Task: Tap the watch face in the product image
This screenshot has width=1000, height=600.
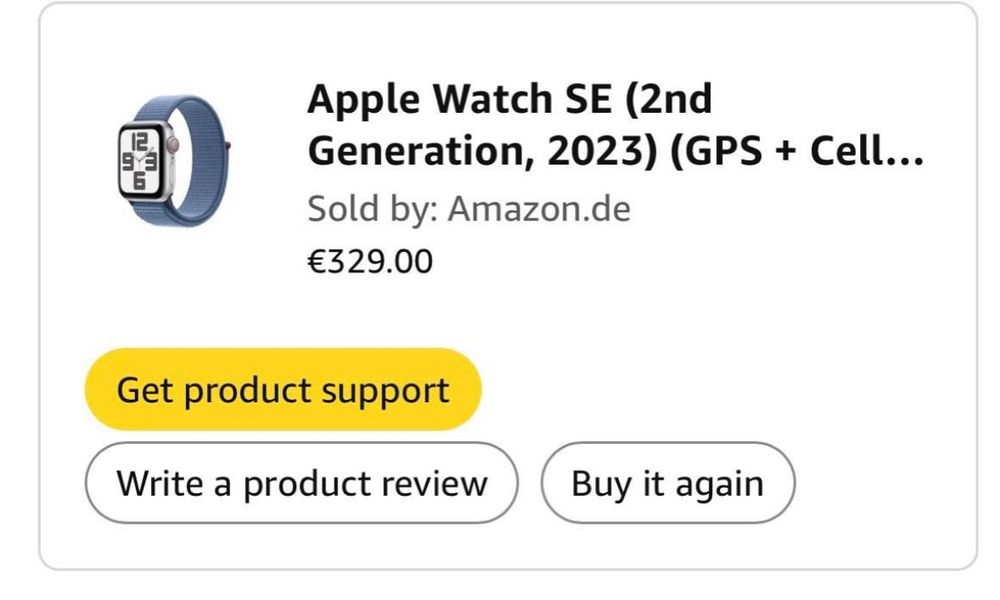Action: point(139,158)
